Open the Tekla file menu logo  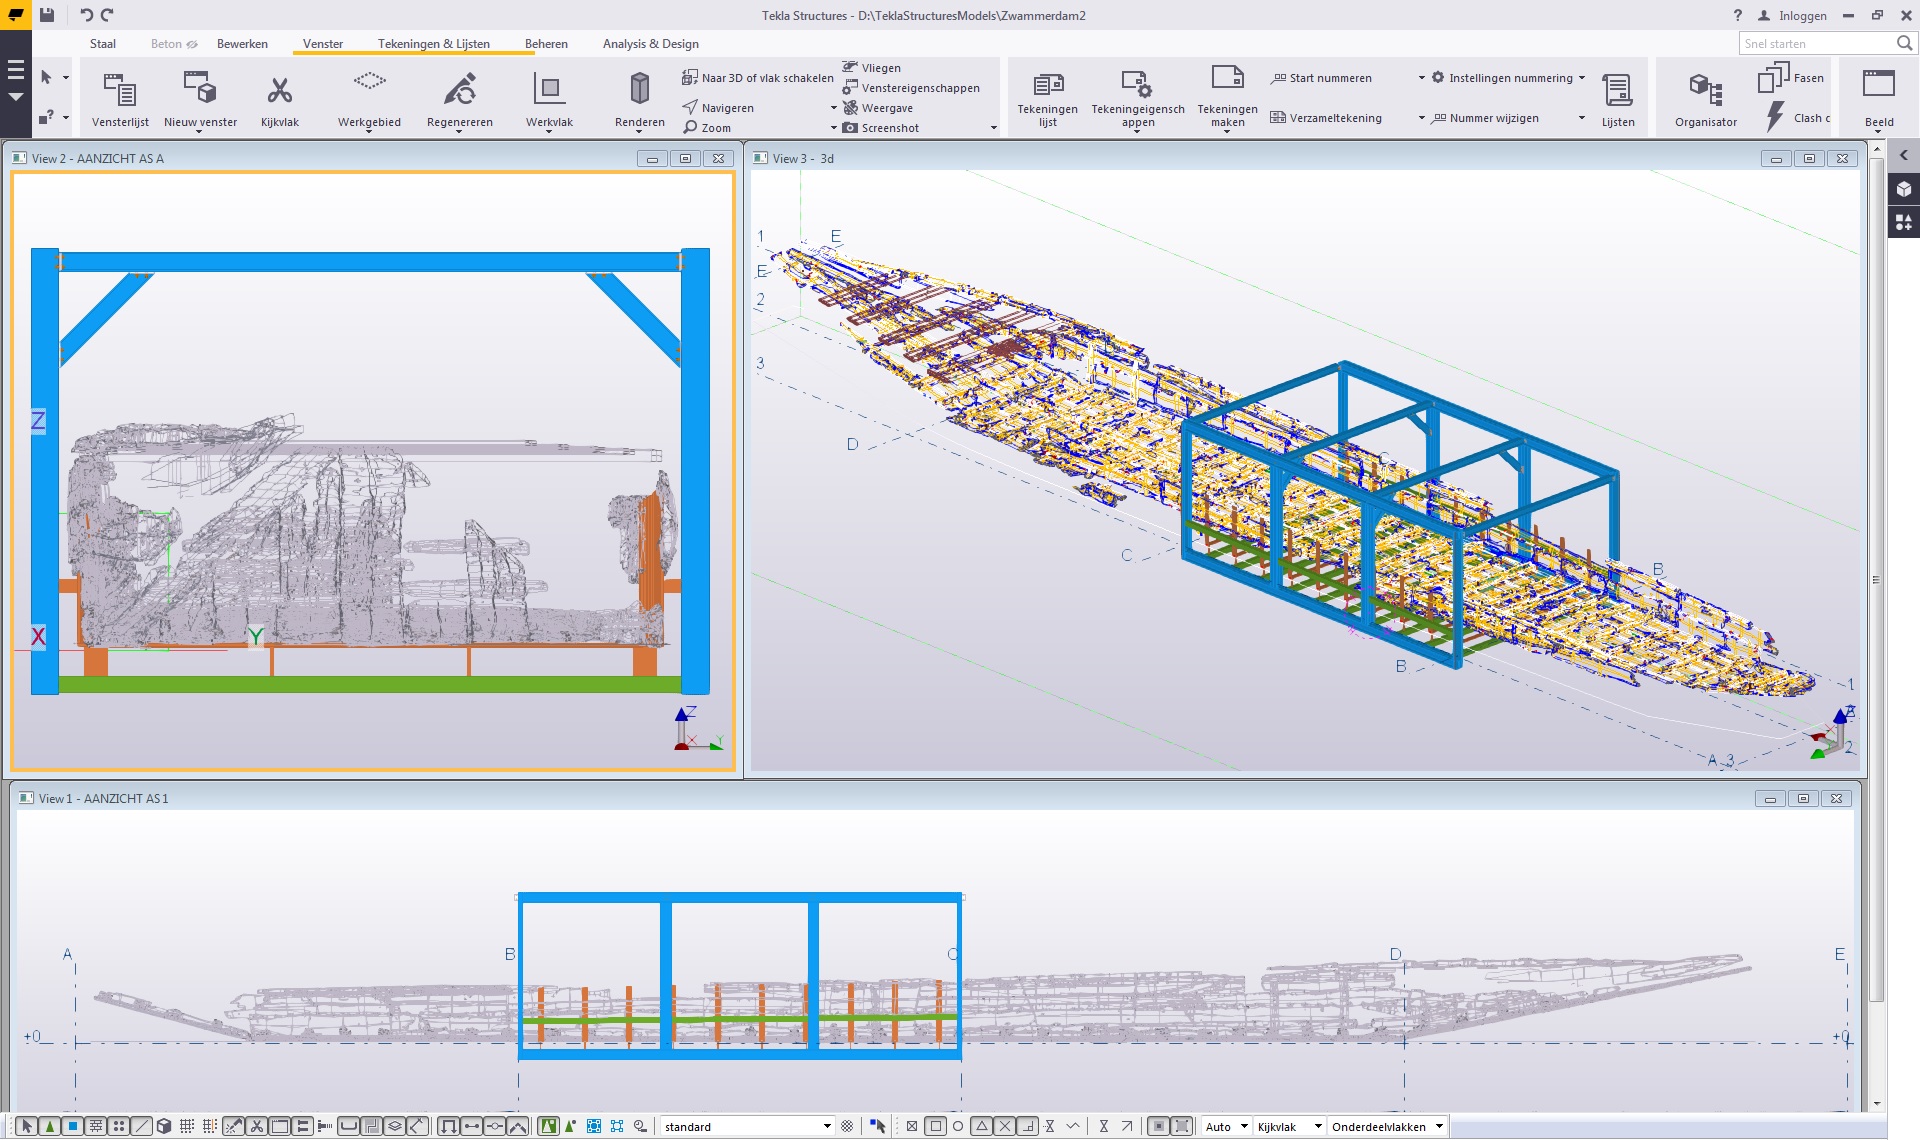point(15,15)
